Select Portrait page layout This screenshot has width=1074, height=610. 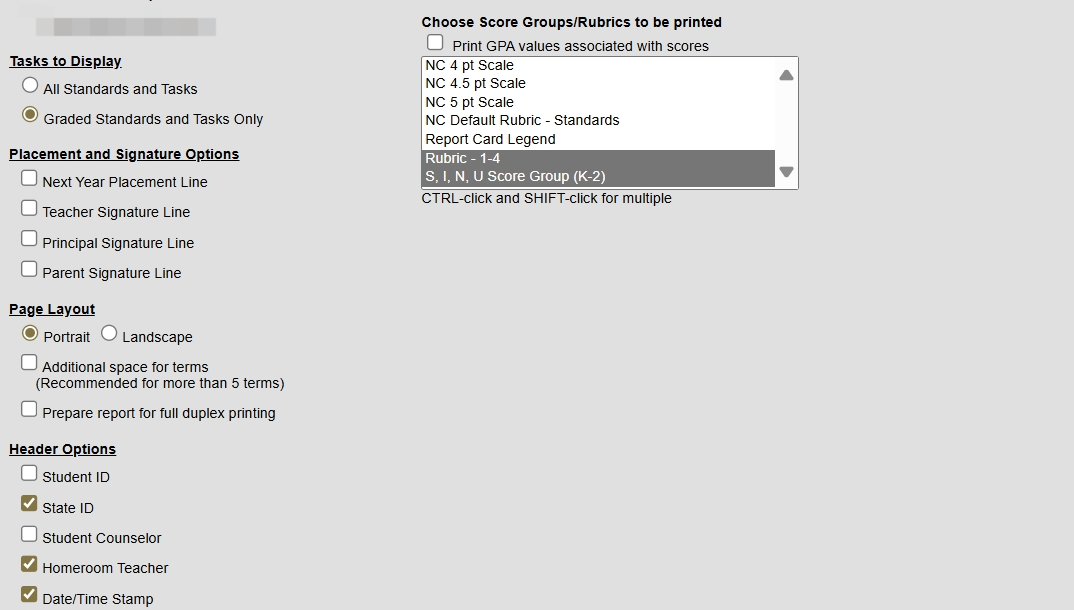[x=29, y=333]
